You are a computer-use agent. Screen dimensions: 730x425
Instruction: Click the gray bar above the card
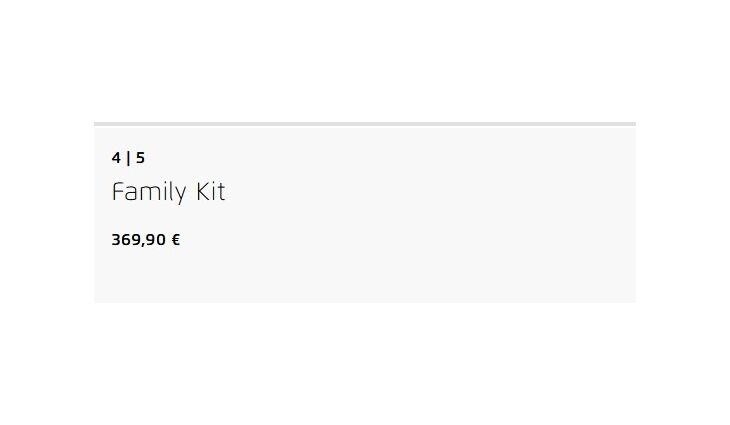tap(364, 124)
